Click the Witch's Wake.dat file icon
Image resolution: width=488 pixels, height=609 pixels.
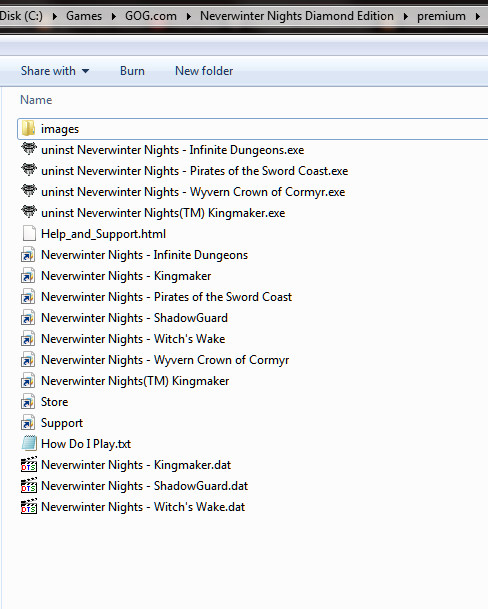pos(29,506)
